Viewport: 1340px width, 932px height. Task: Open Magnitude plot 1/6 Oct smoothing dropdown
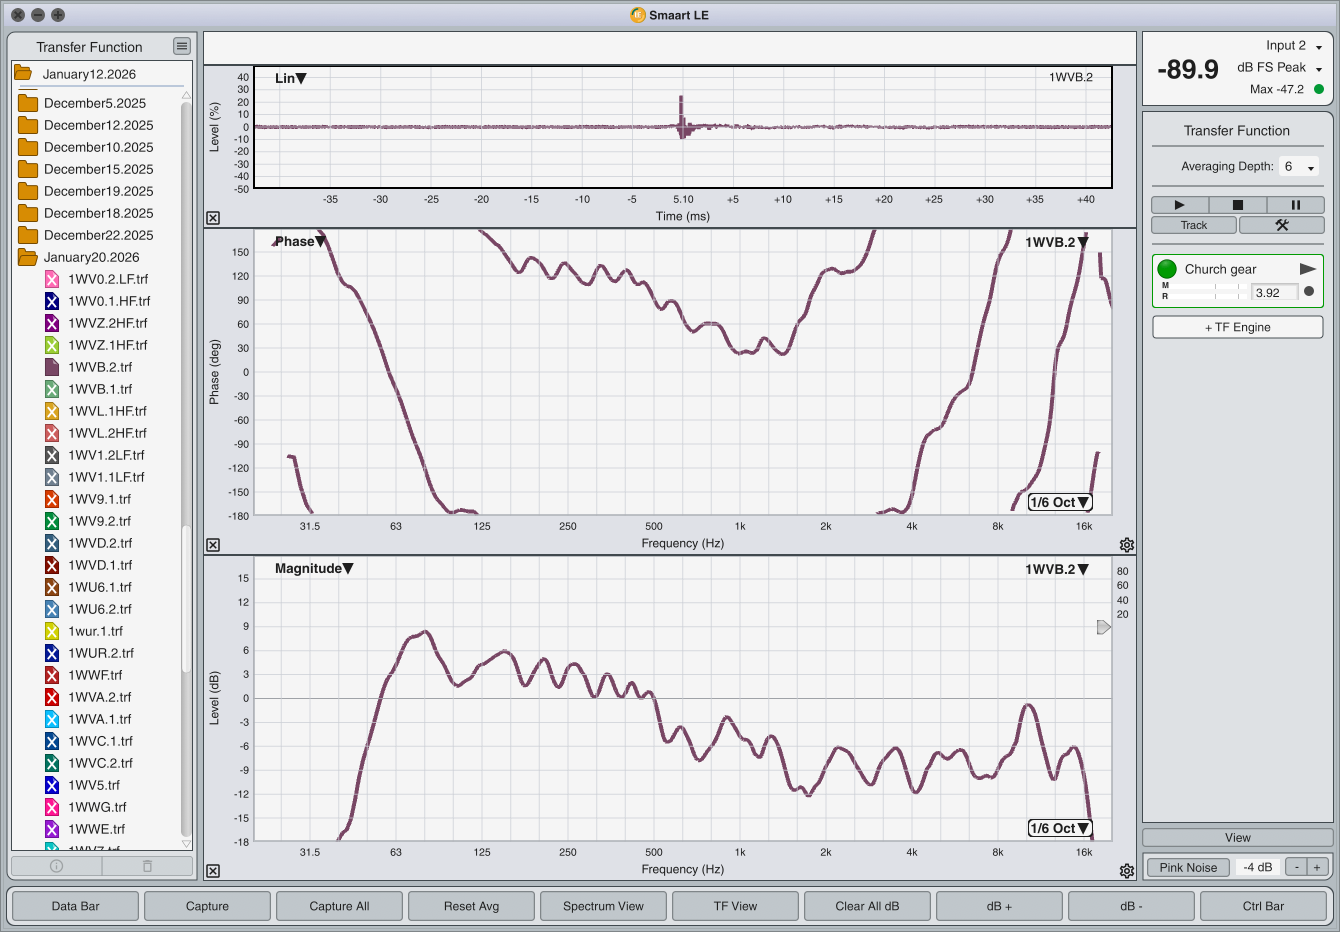pyautogui.click(x=1060, y=828)
